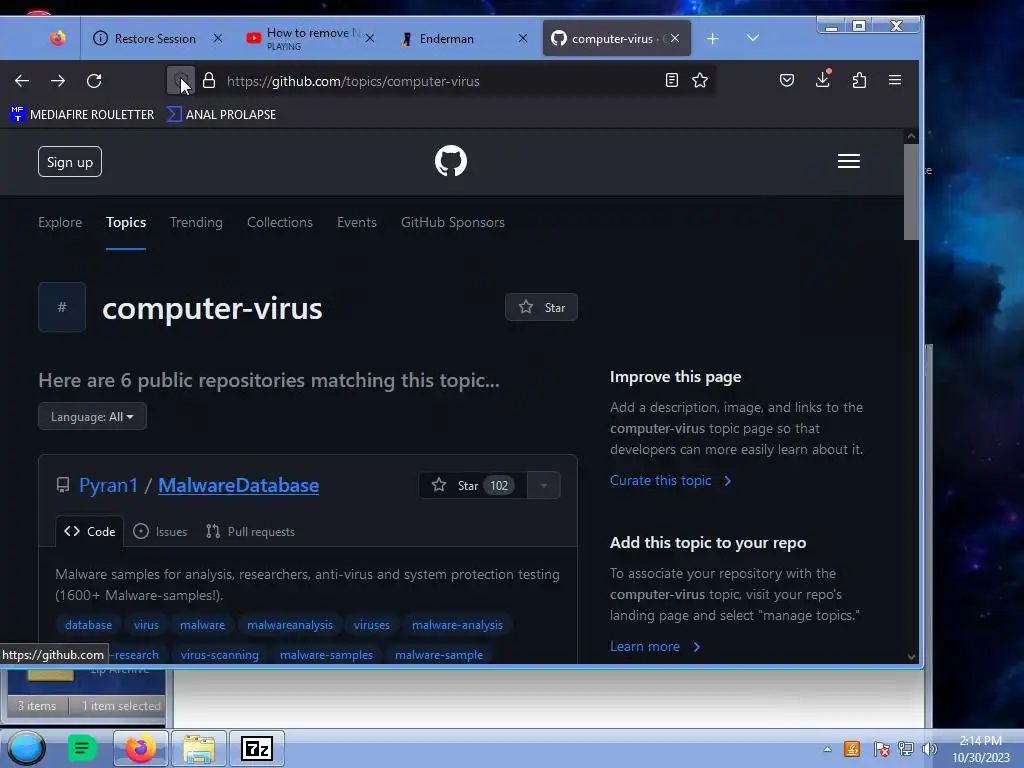Toggle reader view icon in address bar
This screenshot has height=768, width=1024.
tap(671, 80)
